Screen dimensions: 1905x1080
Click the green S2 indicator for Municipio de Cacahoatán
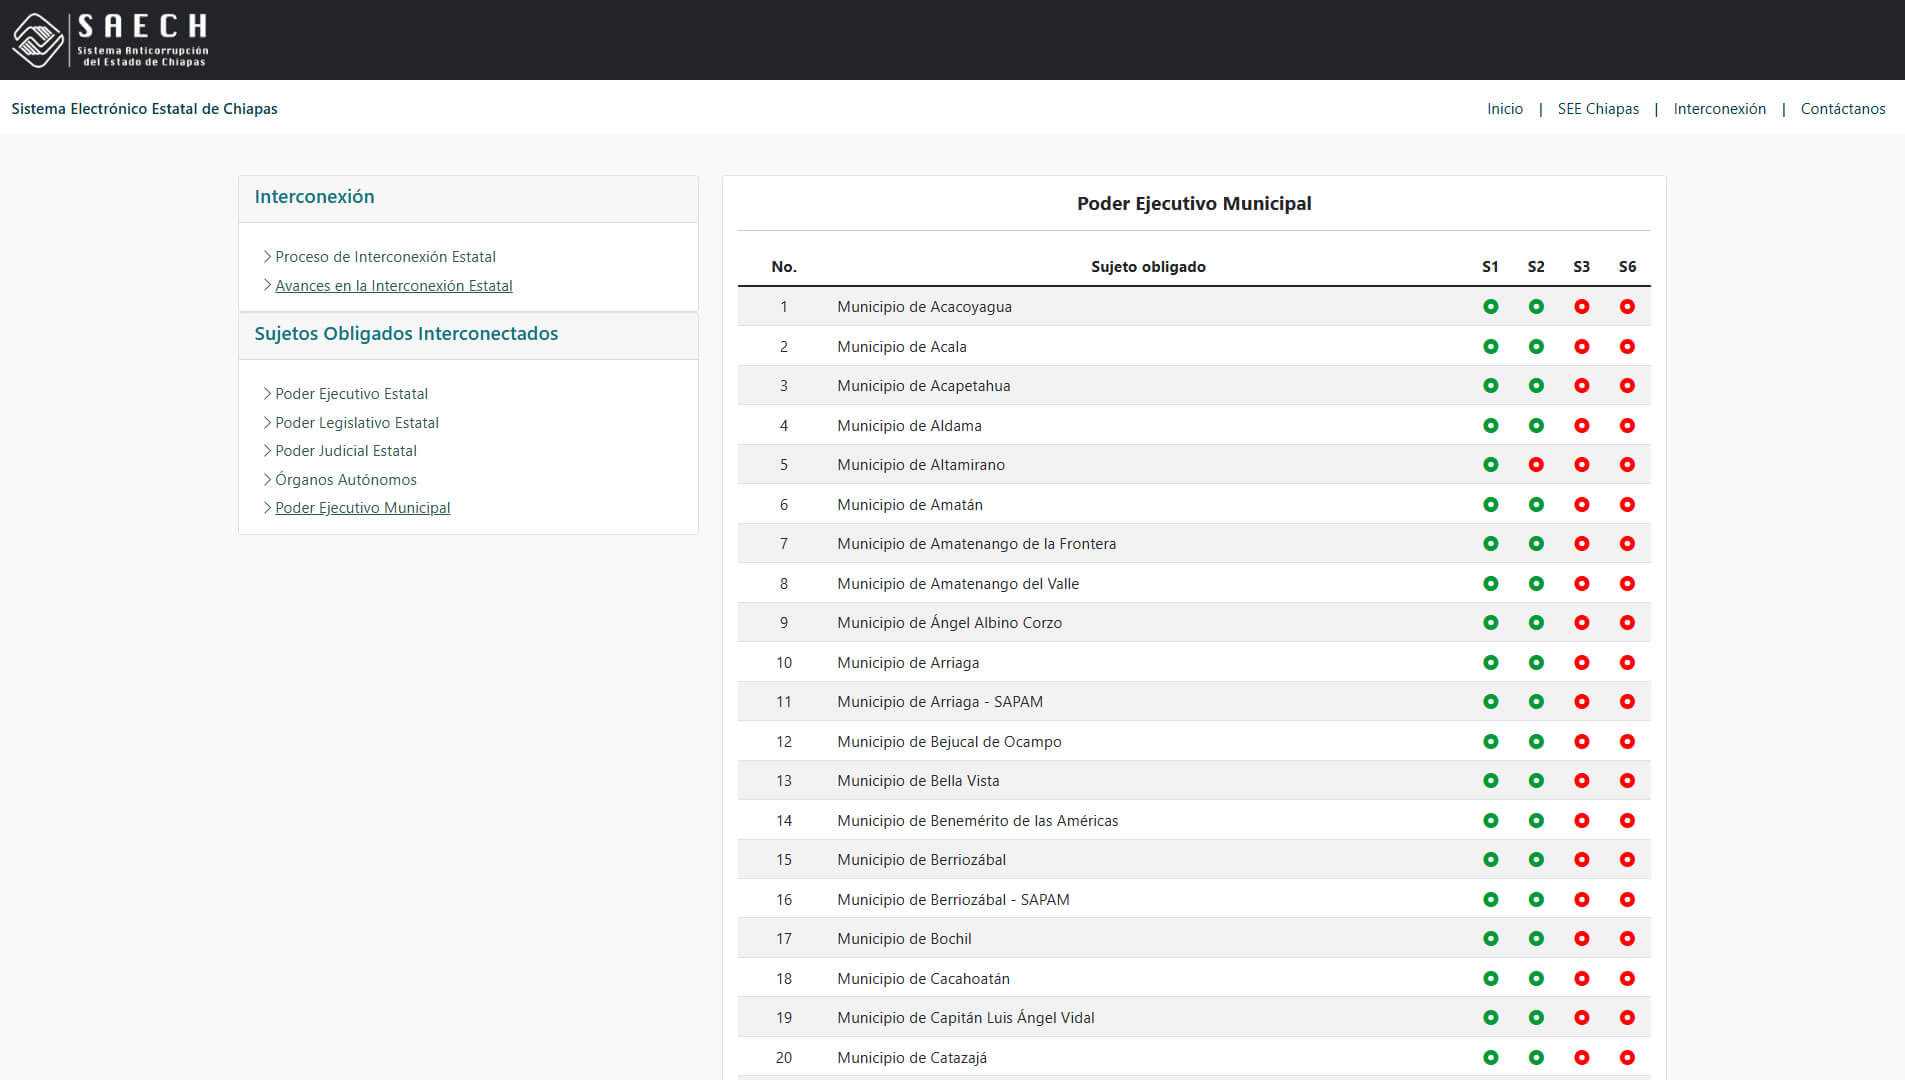tap(1536, 979)
